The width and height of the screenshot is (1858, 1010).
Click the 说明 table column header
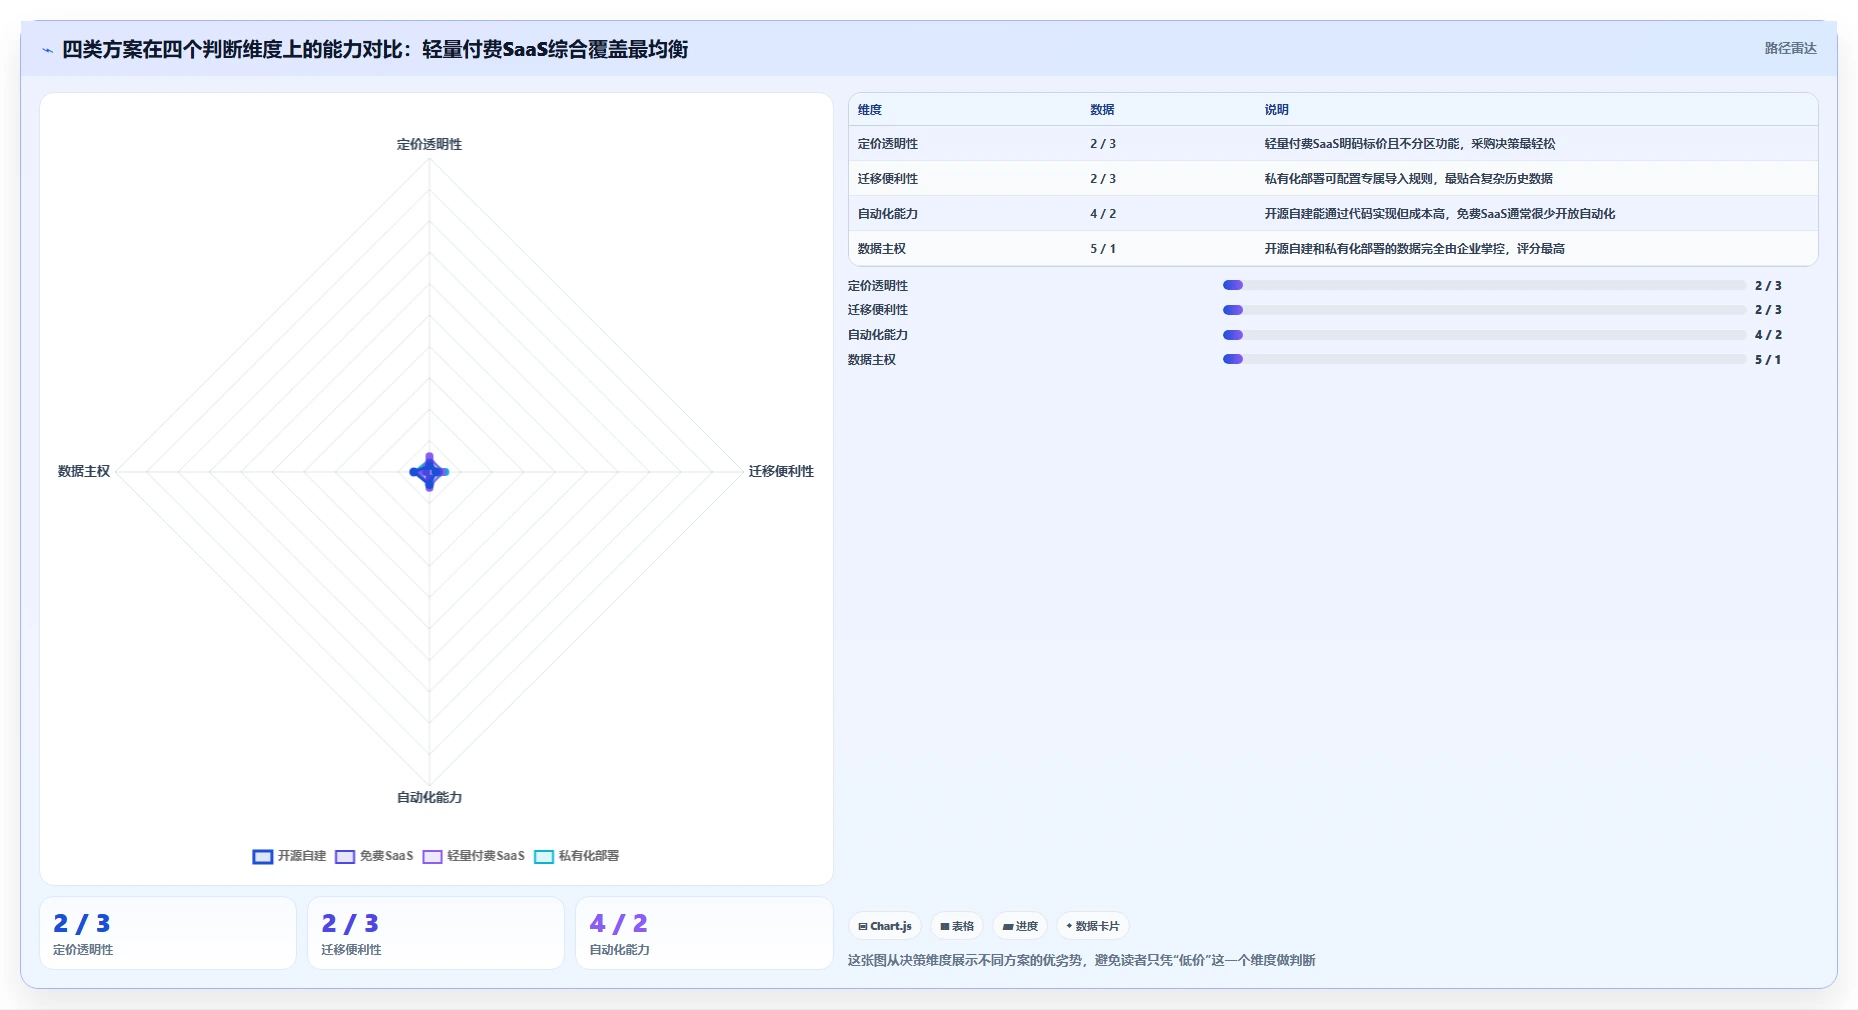[x=1277, y=110]
